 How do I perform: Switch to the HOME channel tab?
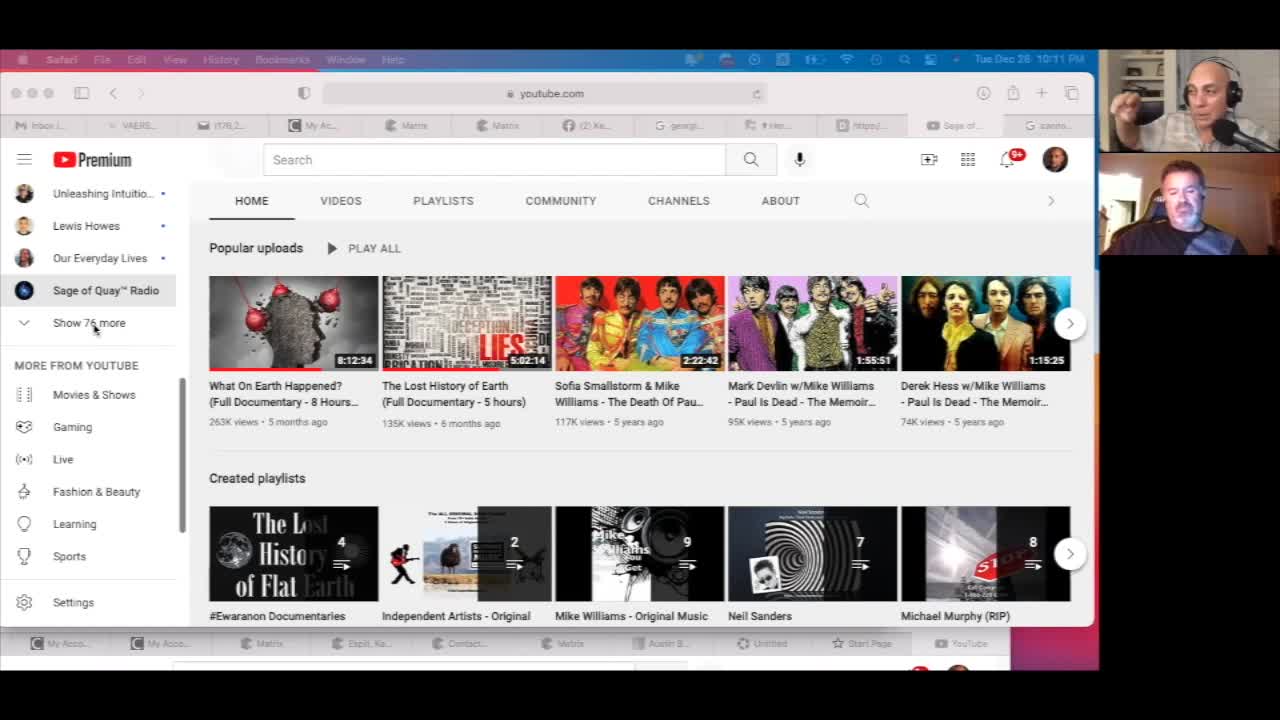[x=252, y=201]
